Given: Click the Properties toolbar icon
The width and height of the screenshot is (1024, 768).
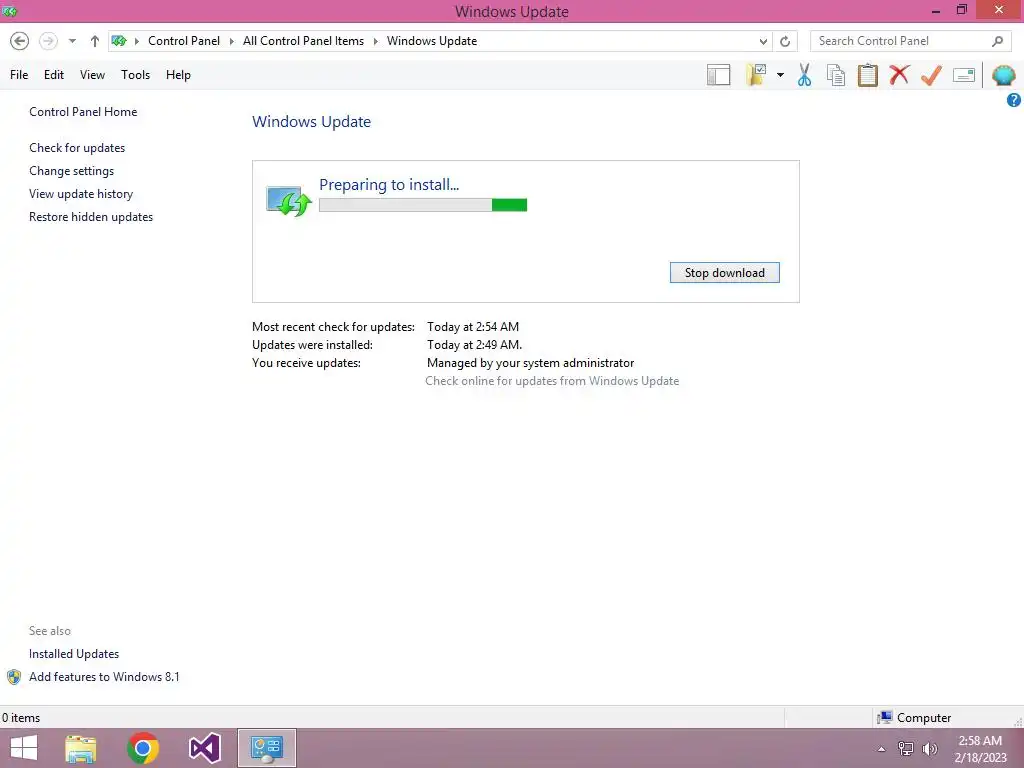Looking at the screenshot, I should [x=964, y=75].
